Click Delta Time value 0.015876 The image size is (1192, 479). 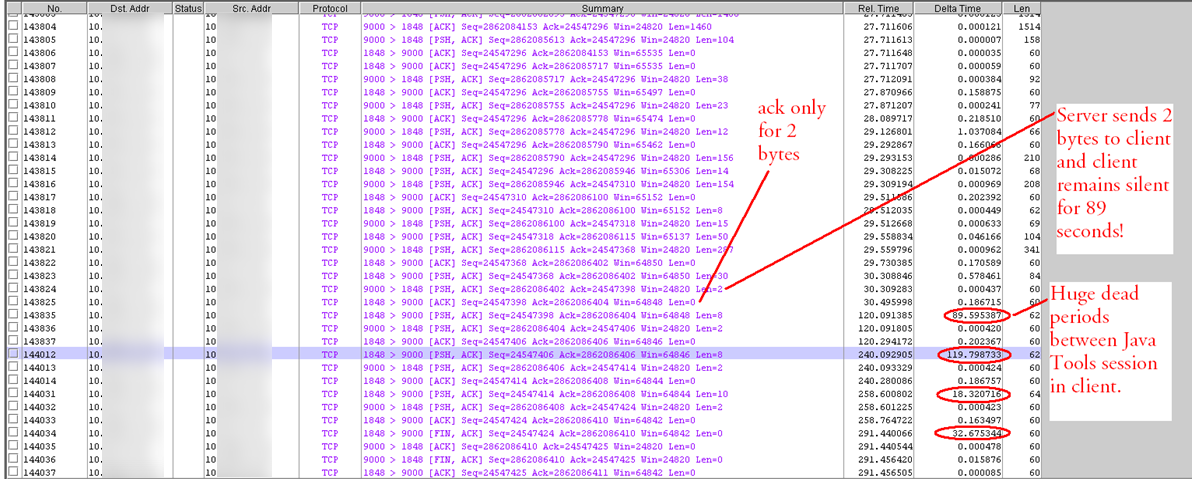click(x=979, y=459)
